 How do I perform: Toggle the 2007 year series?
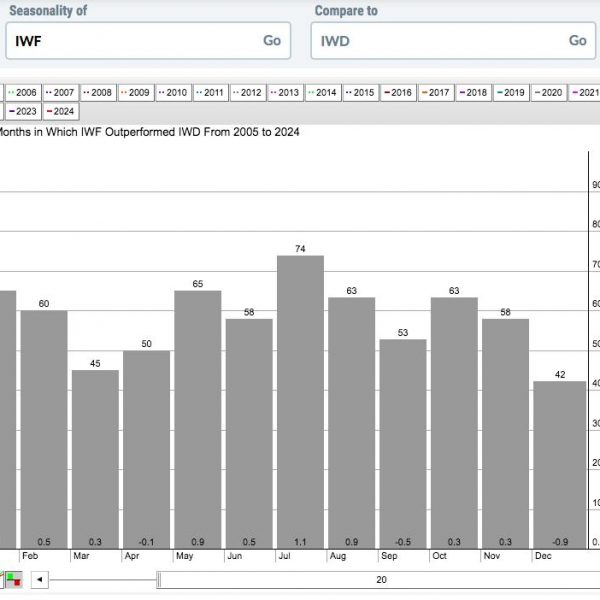point(60,93)
